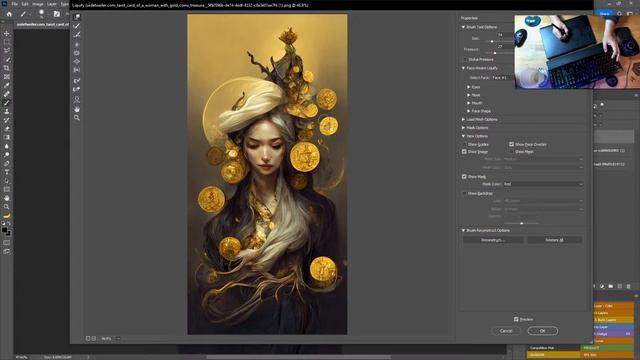Image resolution: width=640 pixels, height=360 pixels.
Task: Click the Brush Pressure slider handle
Action: (495, 53)
